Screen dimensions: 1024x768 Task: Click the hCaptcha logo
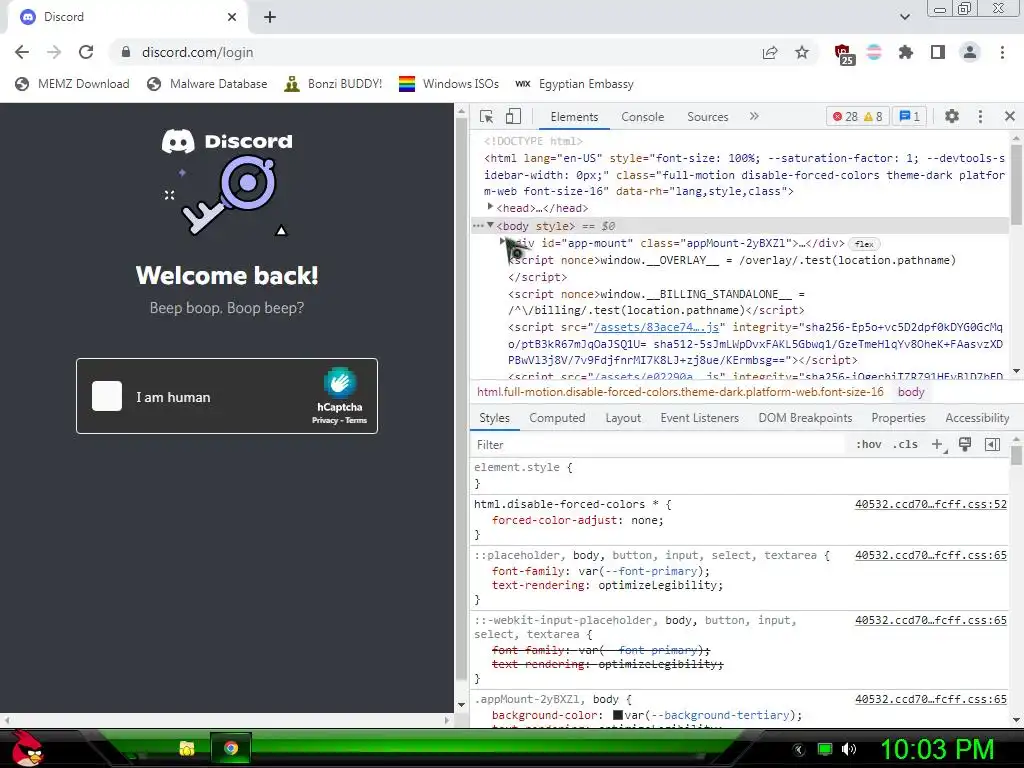(x=340, y=383)
